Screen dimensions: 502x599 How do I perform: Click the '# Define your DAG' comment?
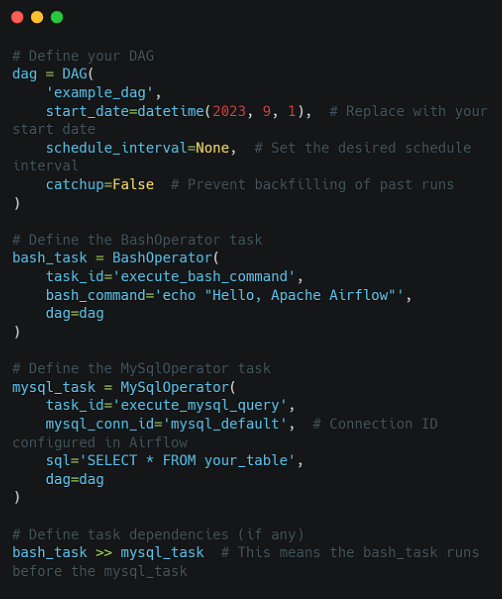tap(83, 56)
